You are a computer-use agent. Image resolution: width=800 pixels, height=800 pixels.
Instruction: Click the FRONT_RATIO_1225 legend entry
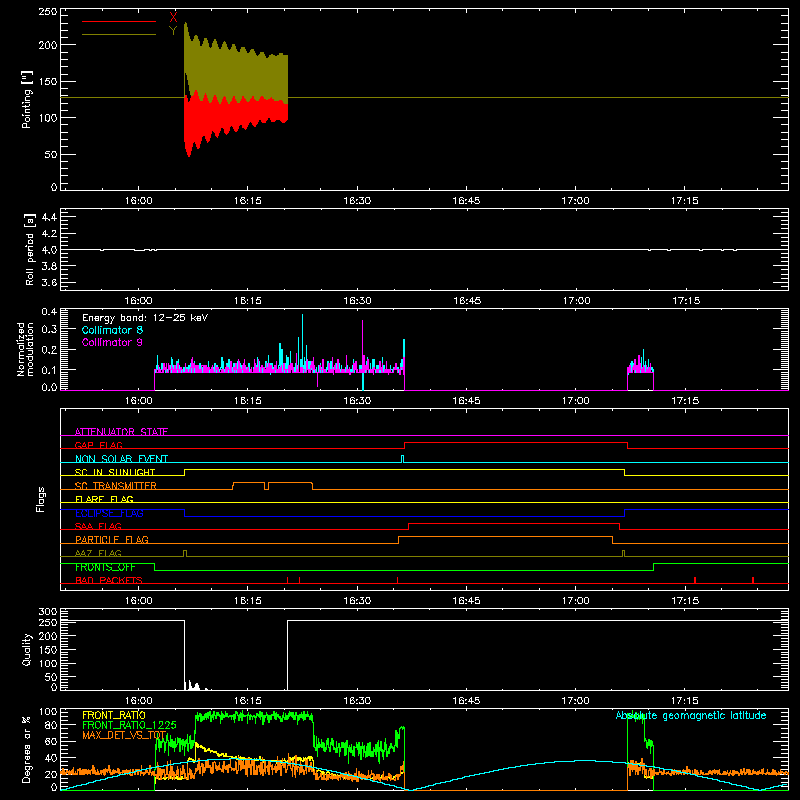tap(129, 725)
